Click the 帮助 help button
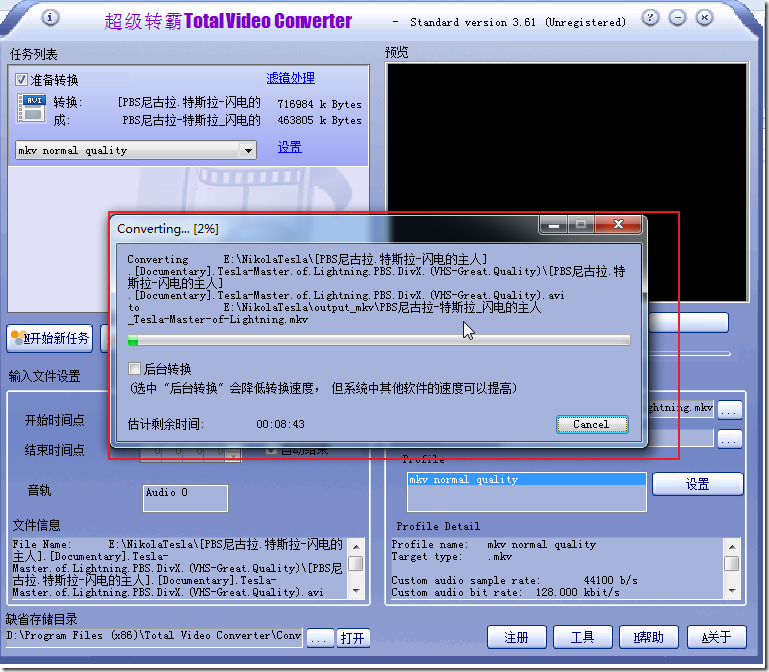Image resolution: width=769 pixels, height=672 pixels. (x=649, y=637)
